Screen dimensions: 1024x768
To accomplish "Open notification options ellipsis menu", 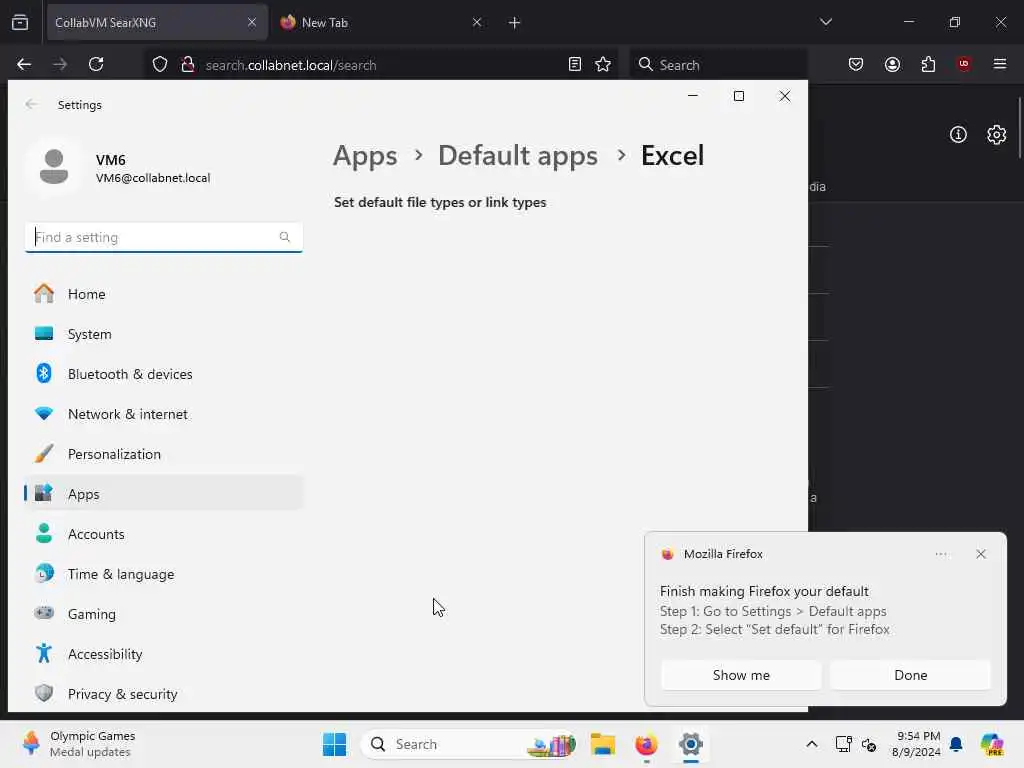I will (x=941, y=554).
